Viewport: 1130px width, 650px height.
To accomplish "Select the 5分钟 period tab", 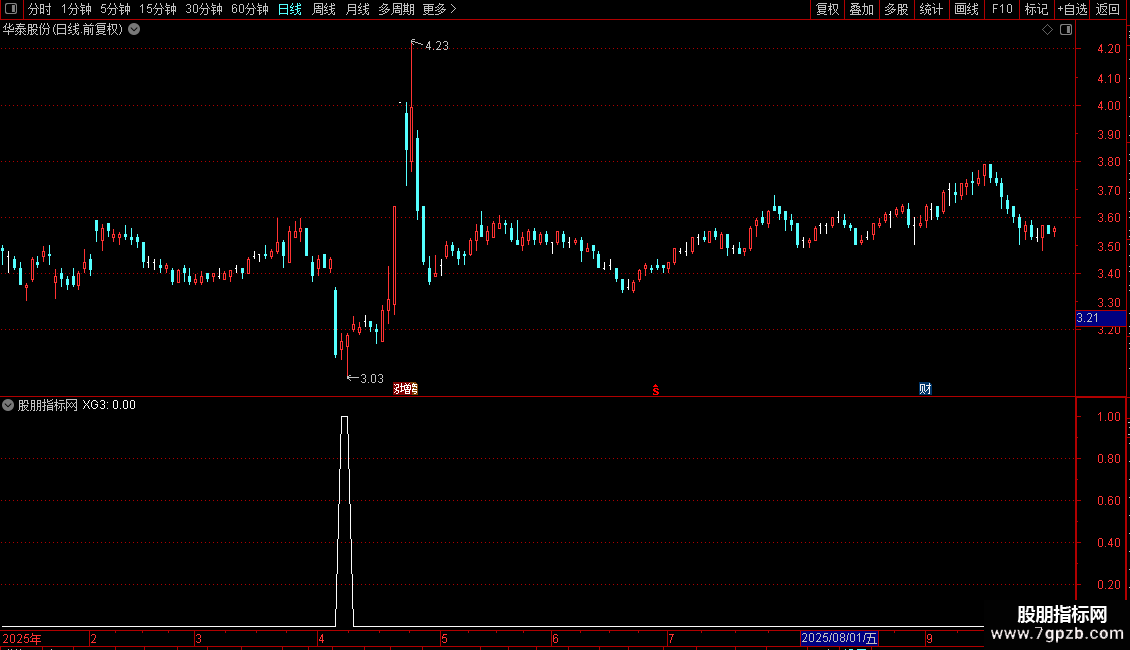I will [115, 9].
